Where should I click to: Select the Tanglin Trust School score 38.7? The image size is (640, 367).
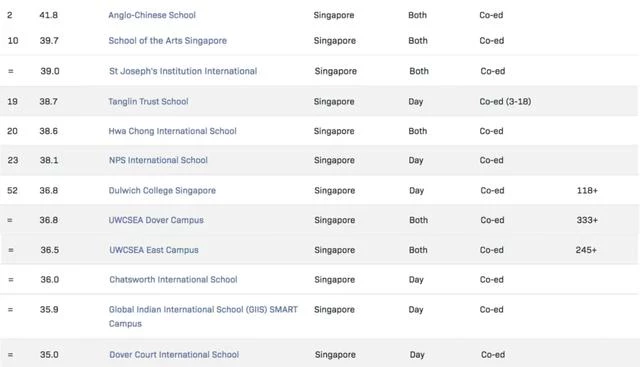point(49,101)
